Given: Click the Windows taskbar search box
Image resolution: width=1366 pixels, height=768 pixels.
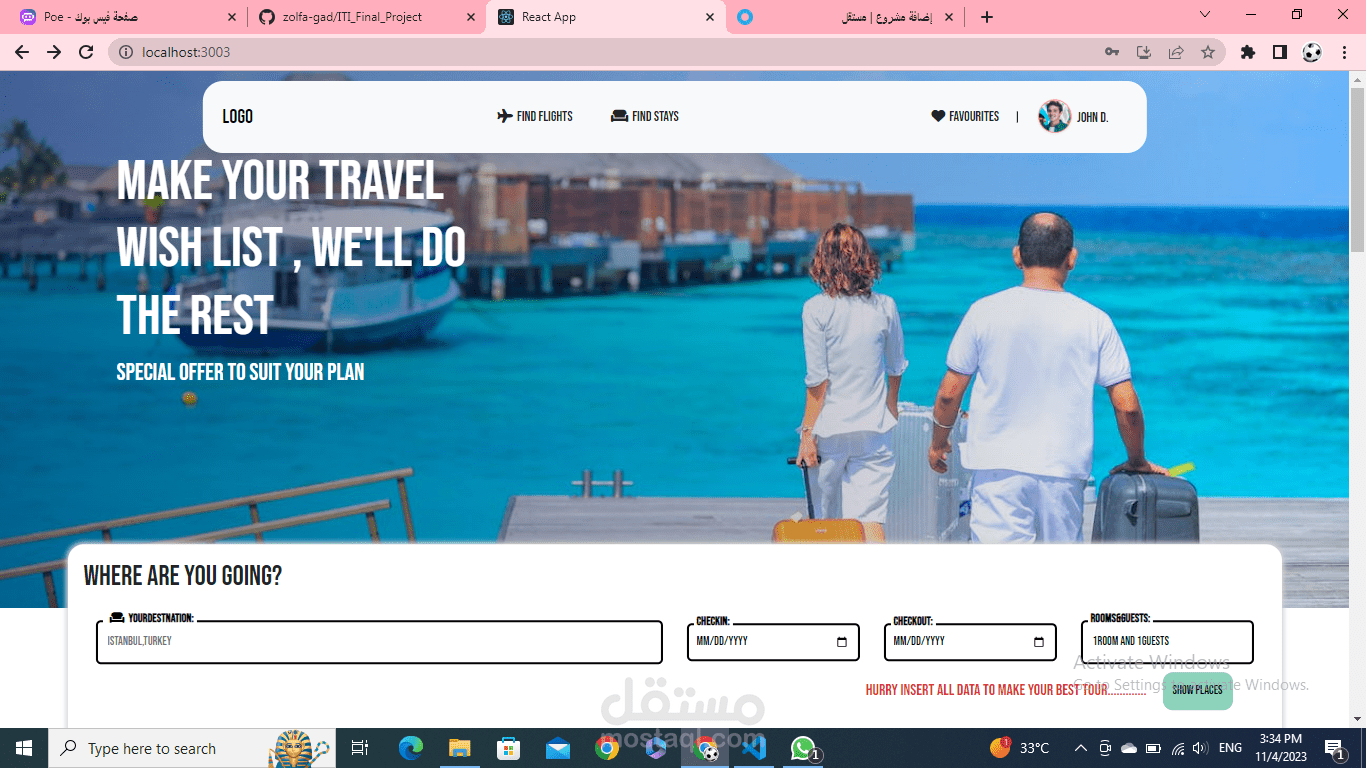Looking at the screenshot, I should click(x=190, y=748).
